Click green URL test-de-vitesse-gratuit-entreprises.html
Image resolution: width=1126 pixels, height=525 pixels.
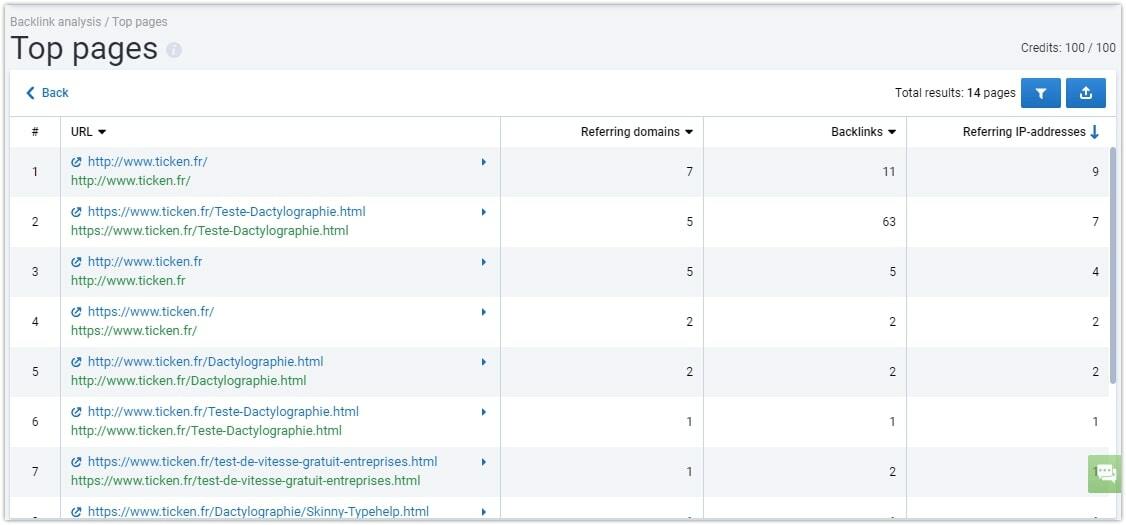246,480
